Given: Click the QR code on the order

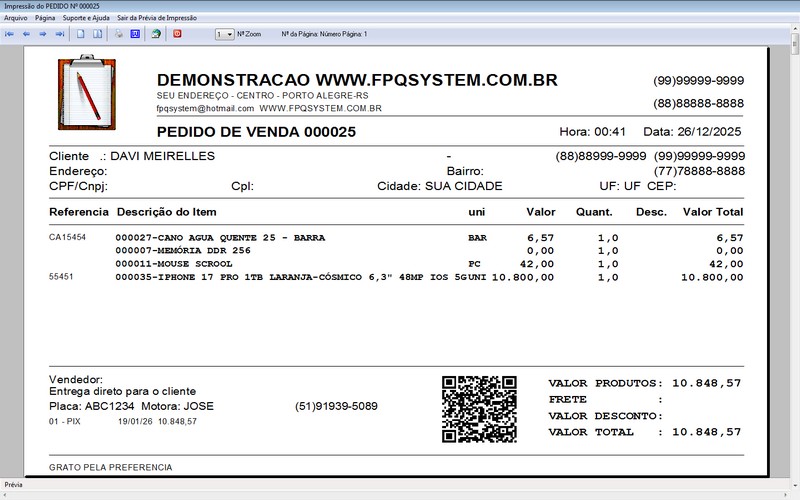Looking at the screenshot, I should point(479,409).
